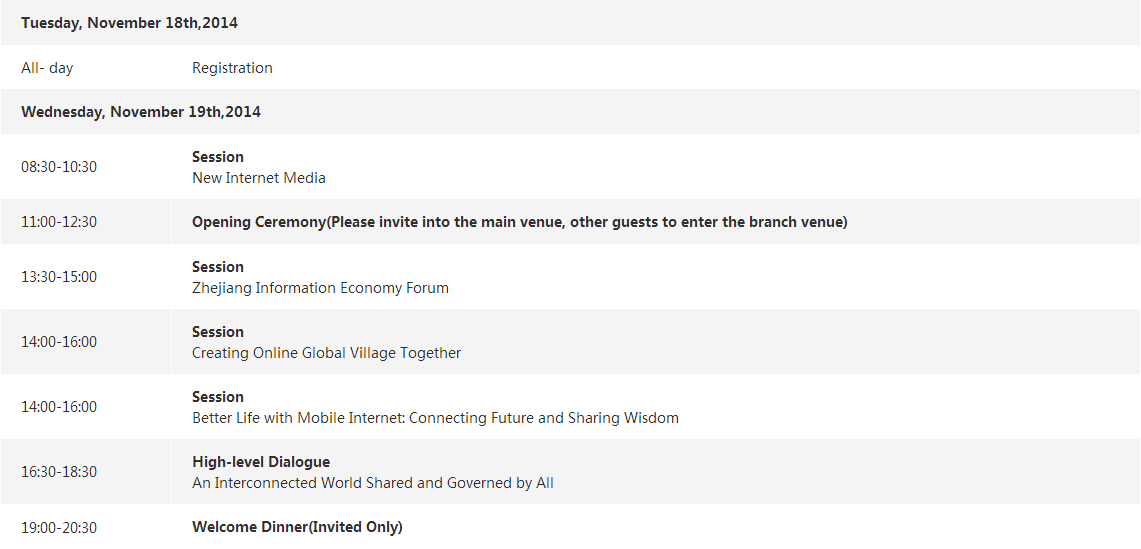
Task: Click the High-level Dialogue heading
Action: pyautogui.click(x=261, y=462)
